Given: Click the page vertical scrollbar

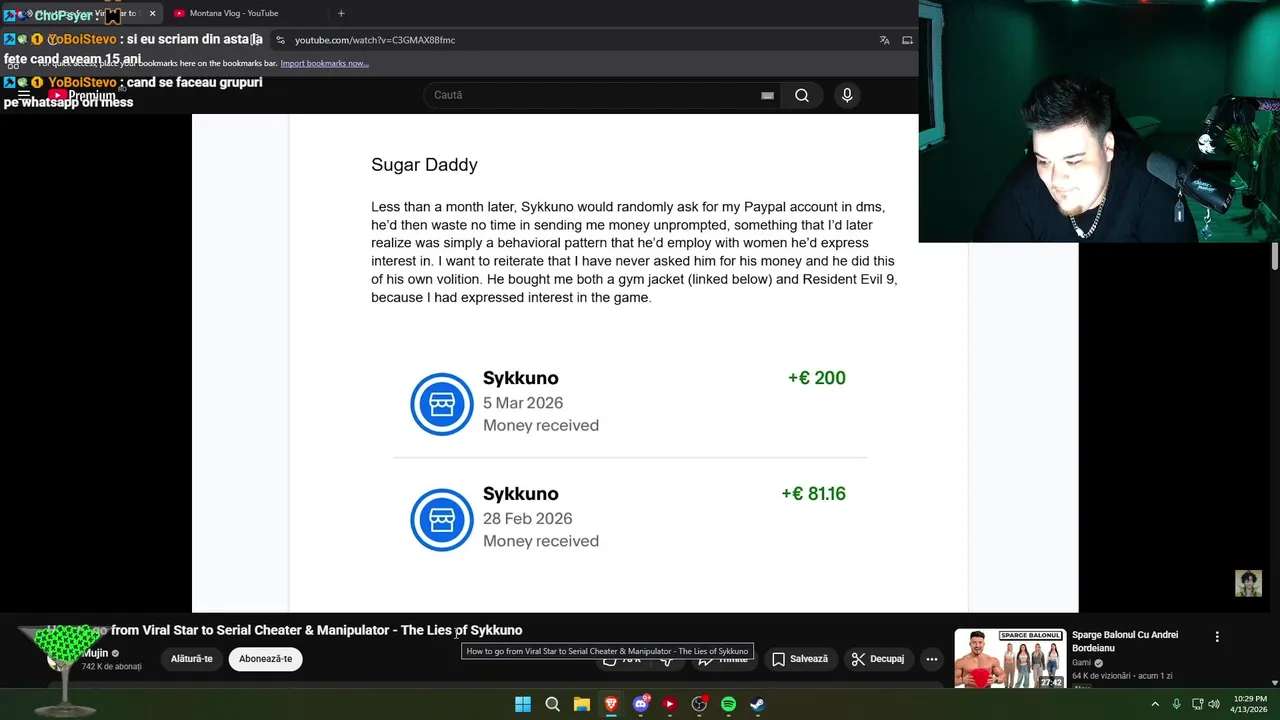Looking at the screenshot, I should pos(1274,256).
